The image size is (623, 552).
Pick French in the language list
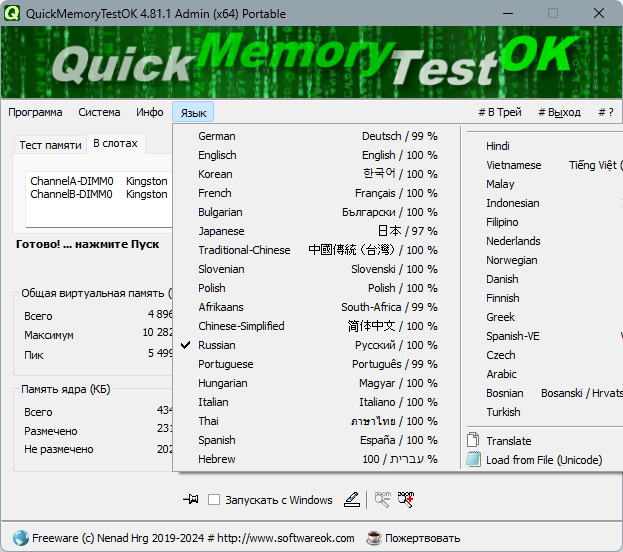click(x=317, y=193)
